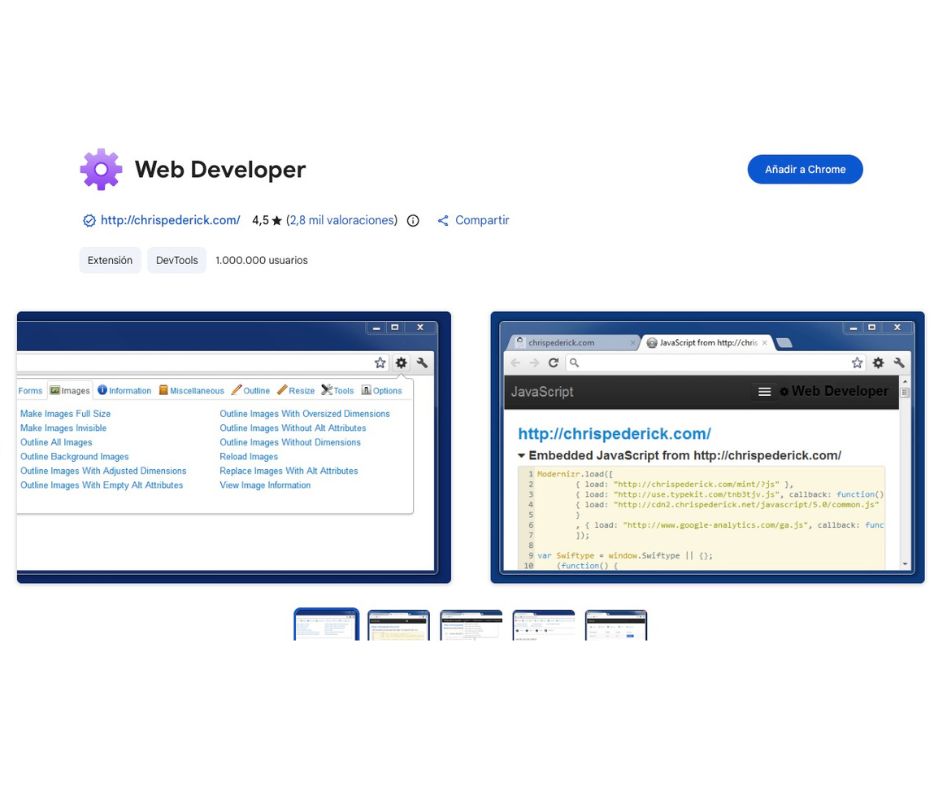Collapse the Embedded JavaScript section
This screenshot has height=788, width=940.
pyautogui.click(x=523, y=455)
